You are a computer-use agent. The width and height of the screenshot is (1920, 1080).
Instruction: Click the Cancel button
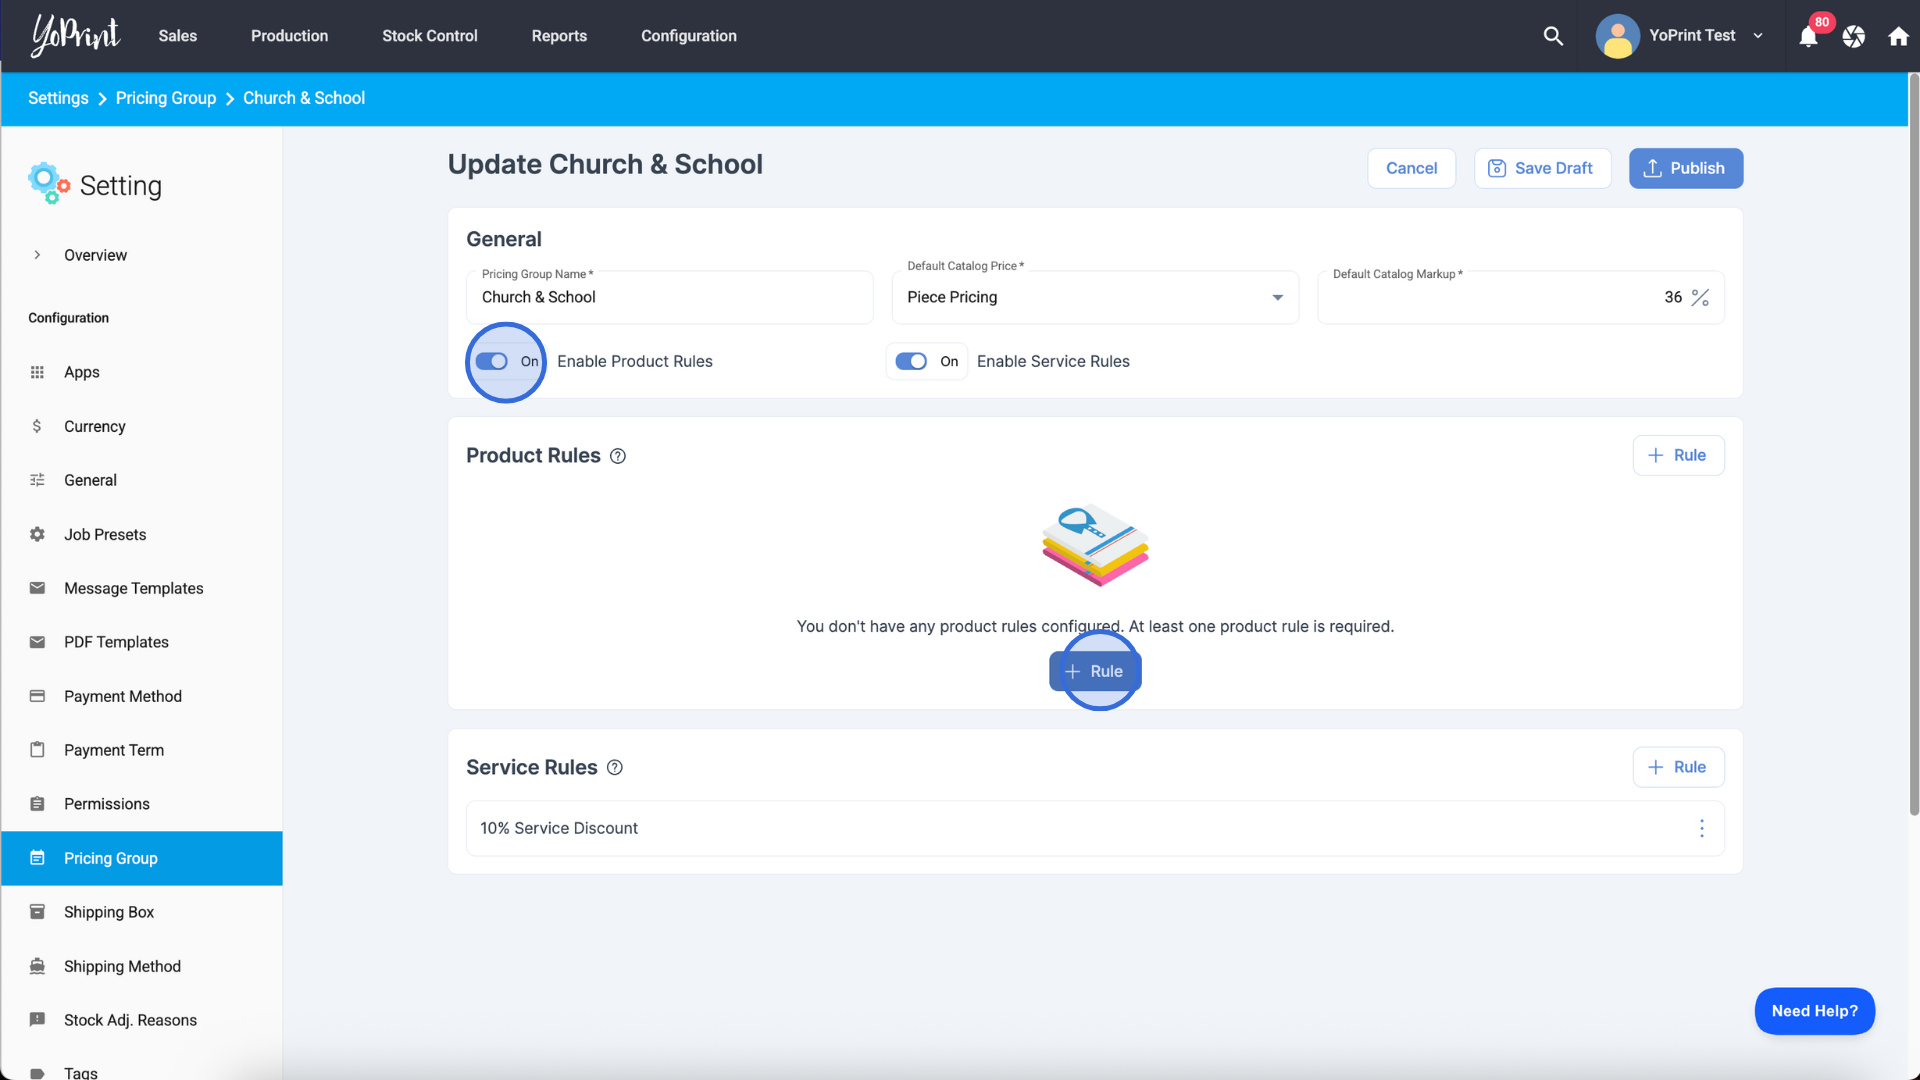1411,168
